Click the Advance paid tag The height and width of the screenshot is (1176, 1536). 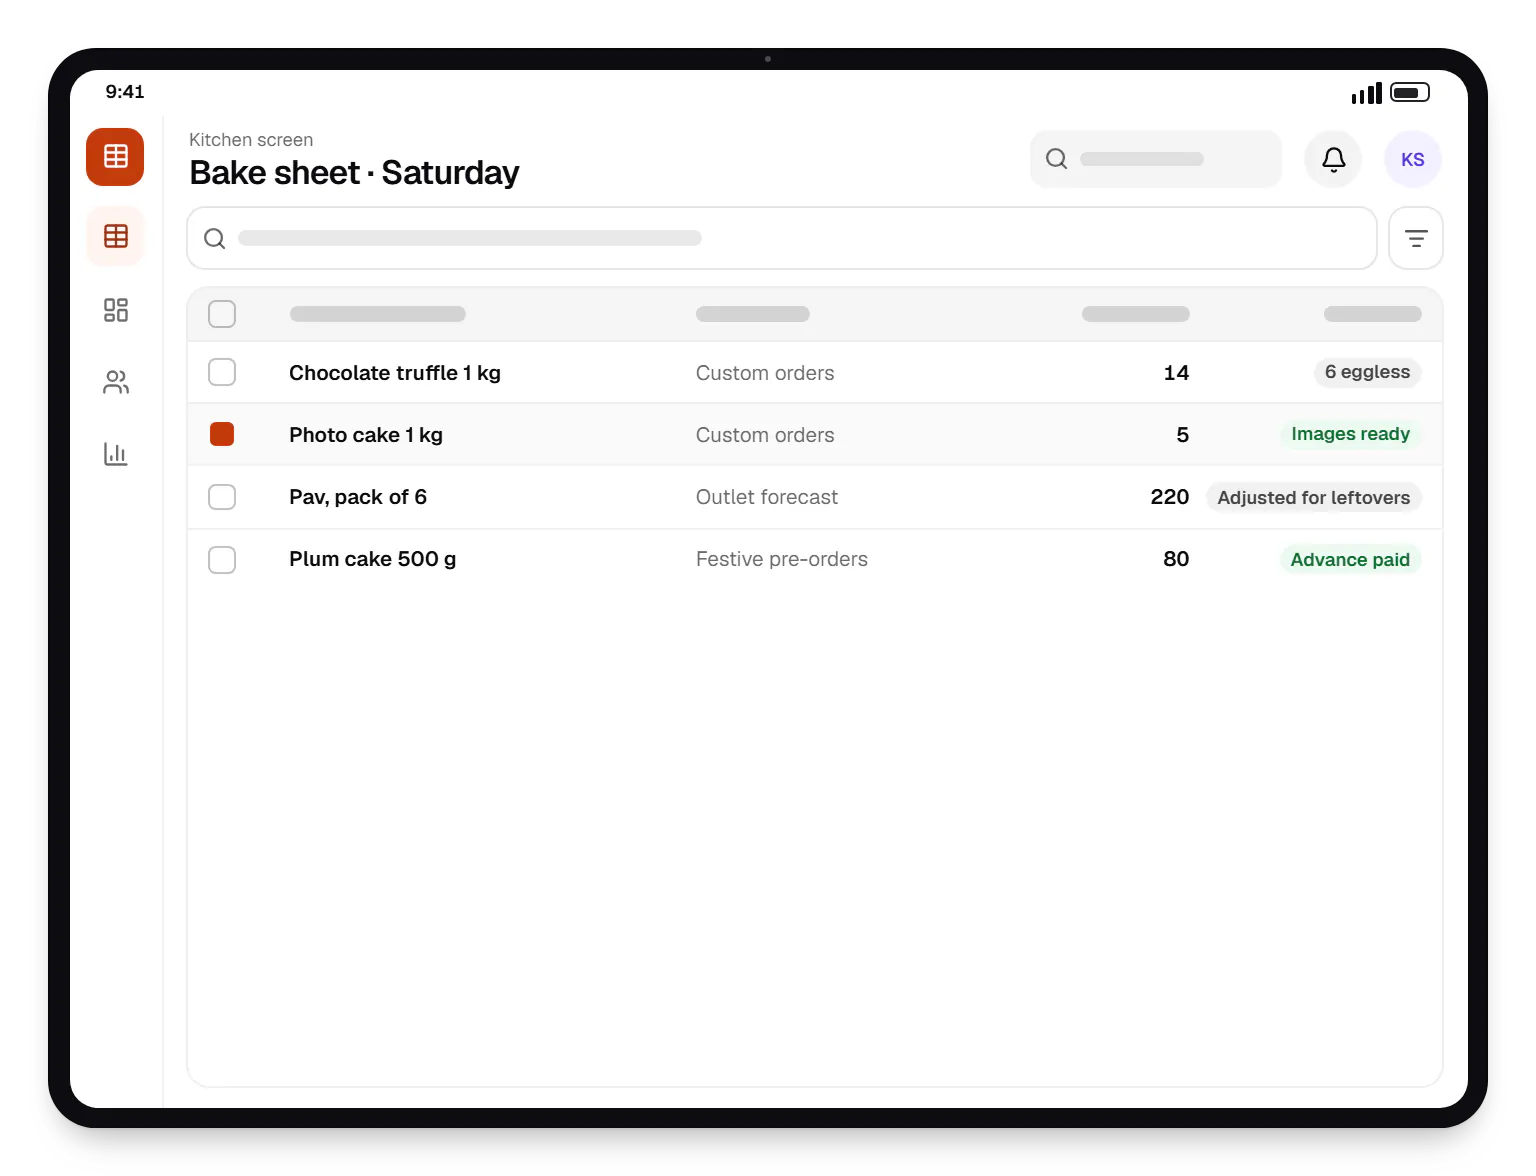pyautogui.click(x=1350, y=559)
